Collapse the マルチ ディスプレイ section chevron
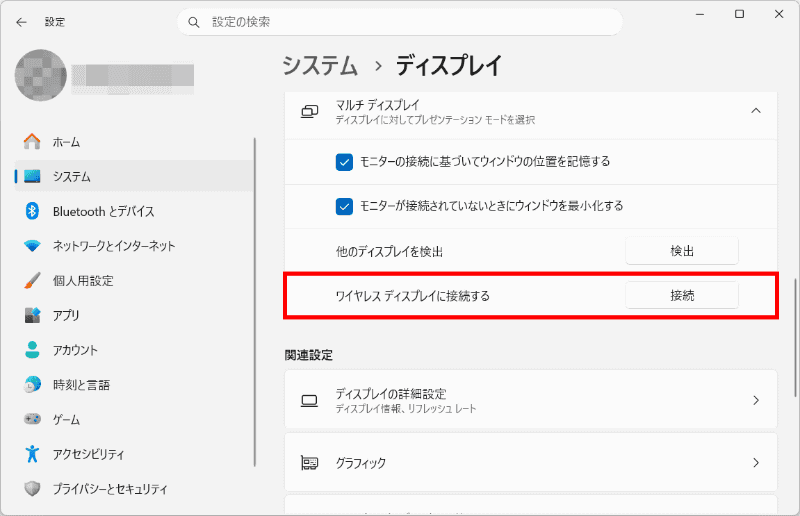Viewport: 800px width, 516px height. [x=756, y=111]
